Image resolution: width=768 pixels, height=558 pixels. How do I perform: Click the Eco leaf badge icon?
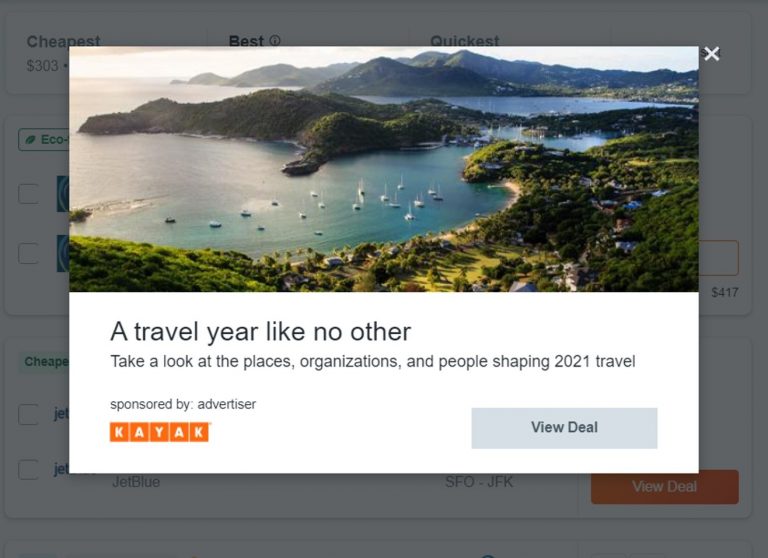tap(30, 140)
